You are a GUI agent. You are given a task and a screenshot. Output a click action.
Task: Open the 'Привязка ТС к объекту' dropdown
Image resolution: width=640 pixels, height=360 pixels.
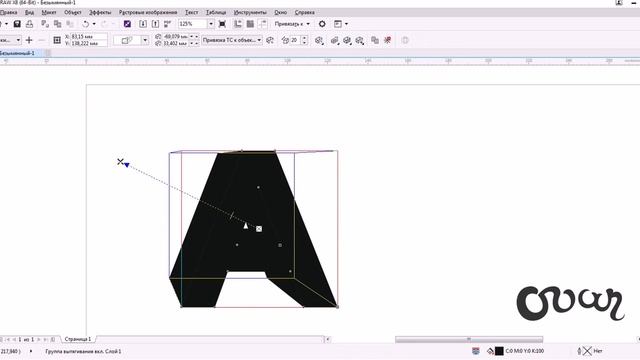click(232, 40)
